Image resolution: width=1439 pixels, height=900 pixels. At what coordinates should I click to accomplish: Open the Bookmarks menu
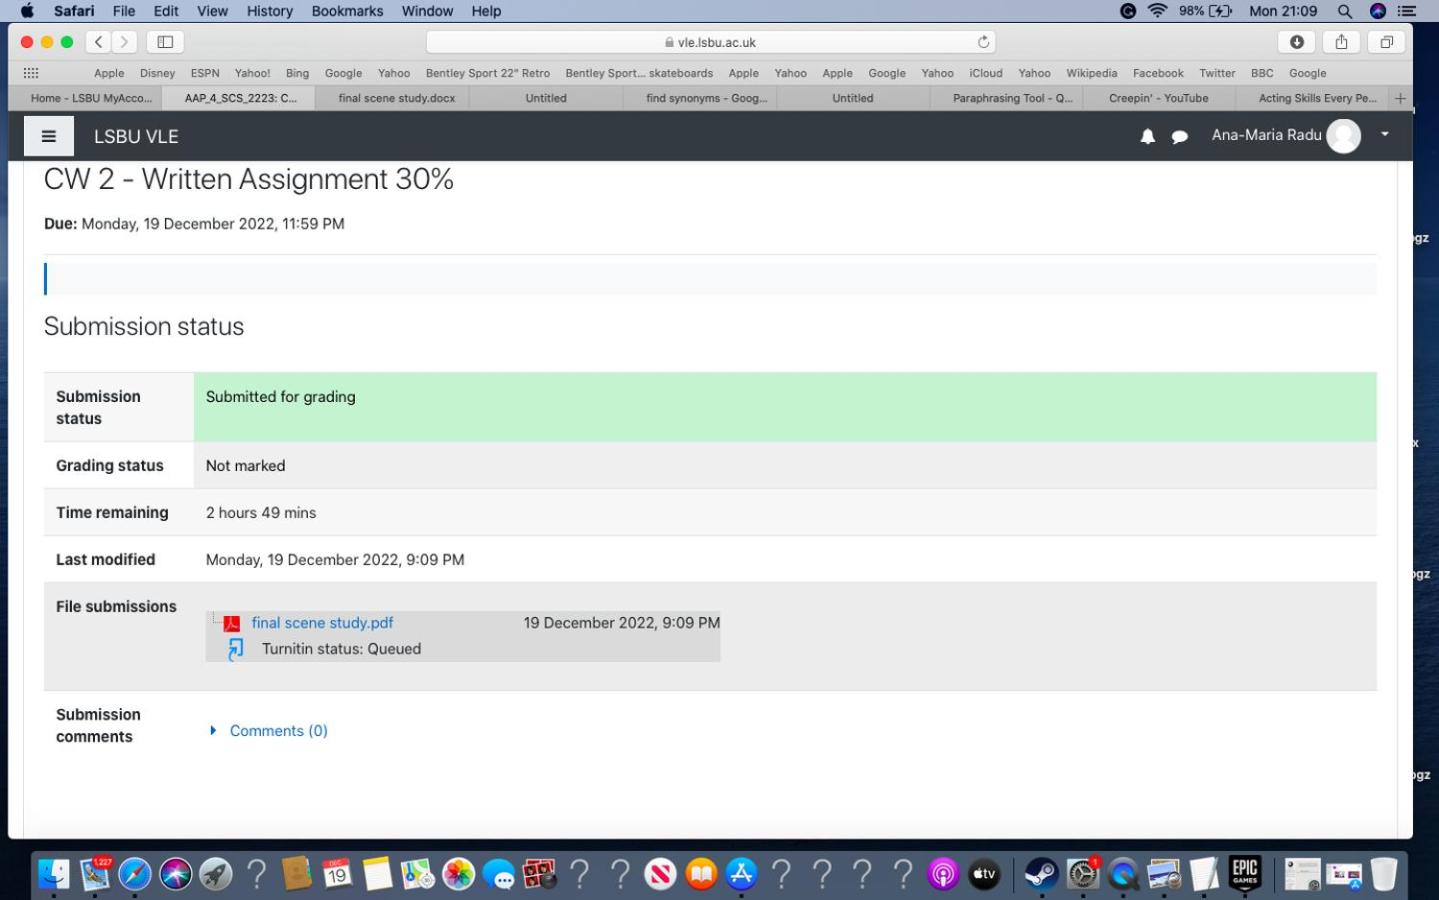coord(347,11)
